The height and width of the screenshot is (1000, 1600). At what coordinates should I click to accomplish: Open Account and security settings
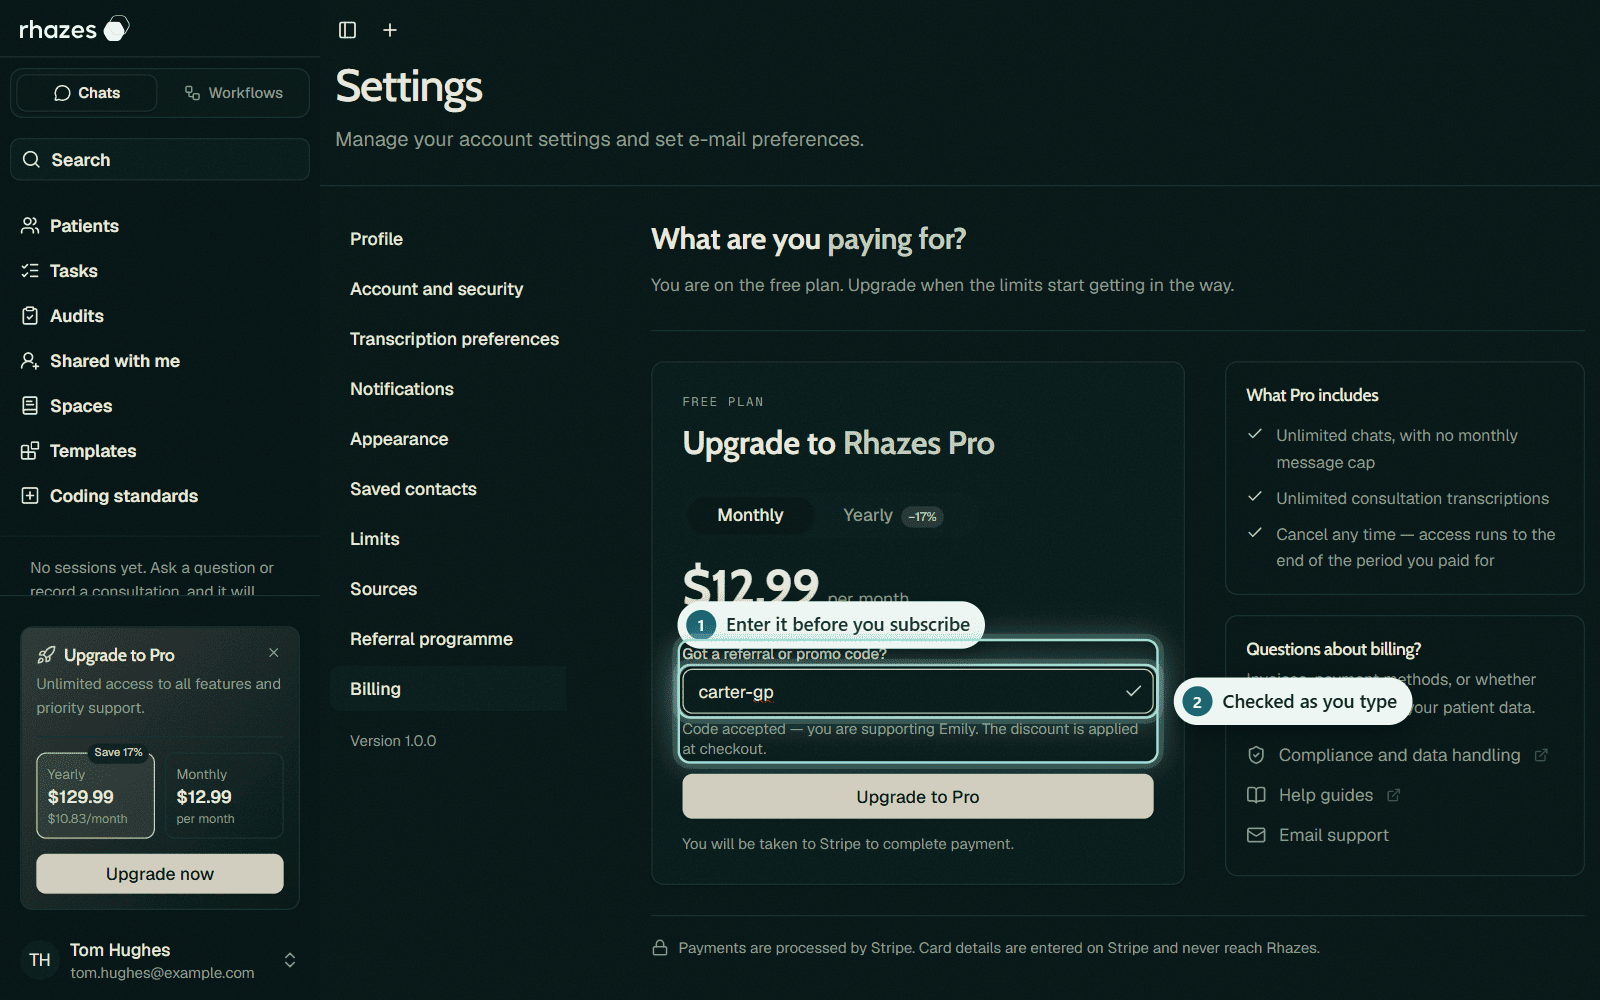448,289
